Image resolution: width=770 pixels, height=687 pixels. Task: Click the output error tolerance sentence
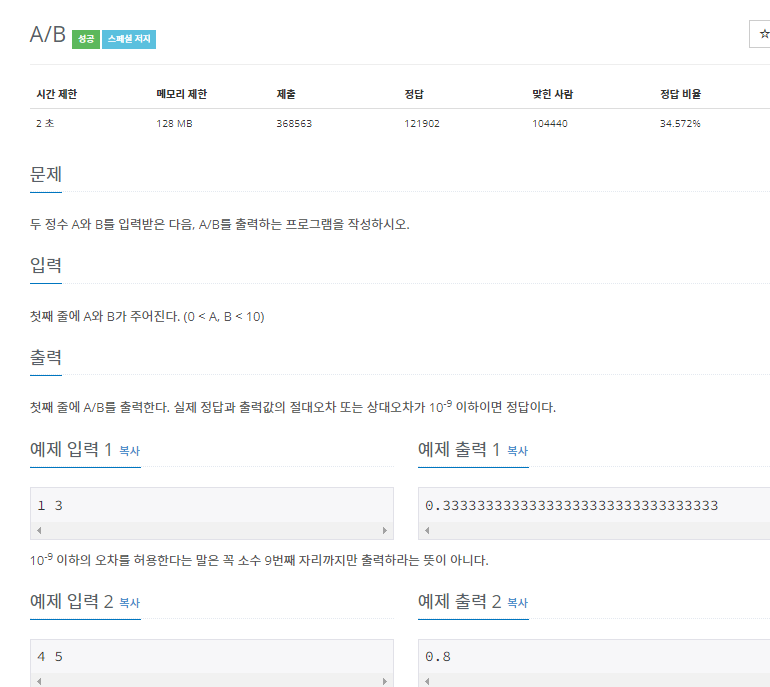(293, 407)
